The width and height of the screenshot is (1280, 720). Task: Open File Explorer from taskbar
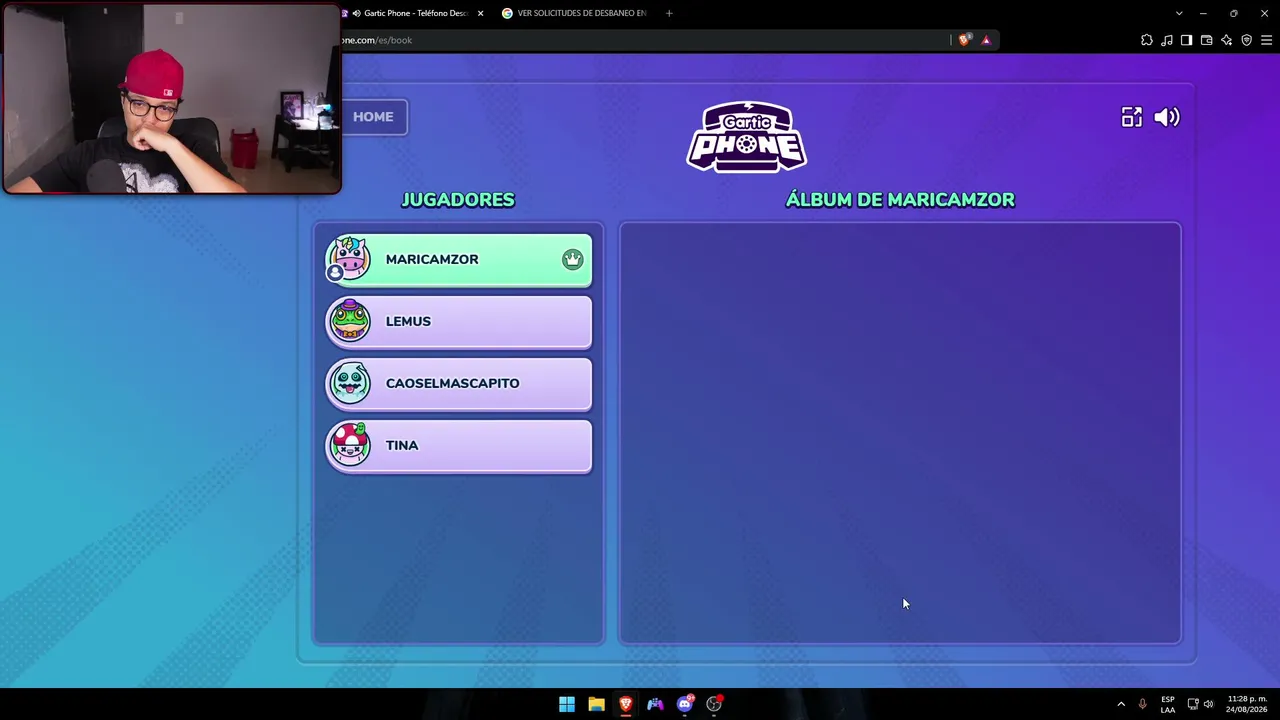coord(596,704)
